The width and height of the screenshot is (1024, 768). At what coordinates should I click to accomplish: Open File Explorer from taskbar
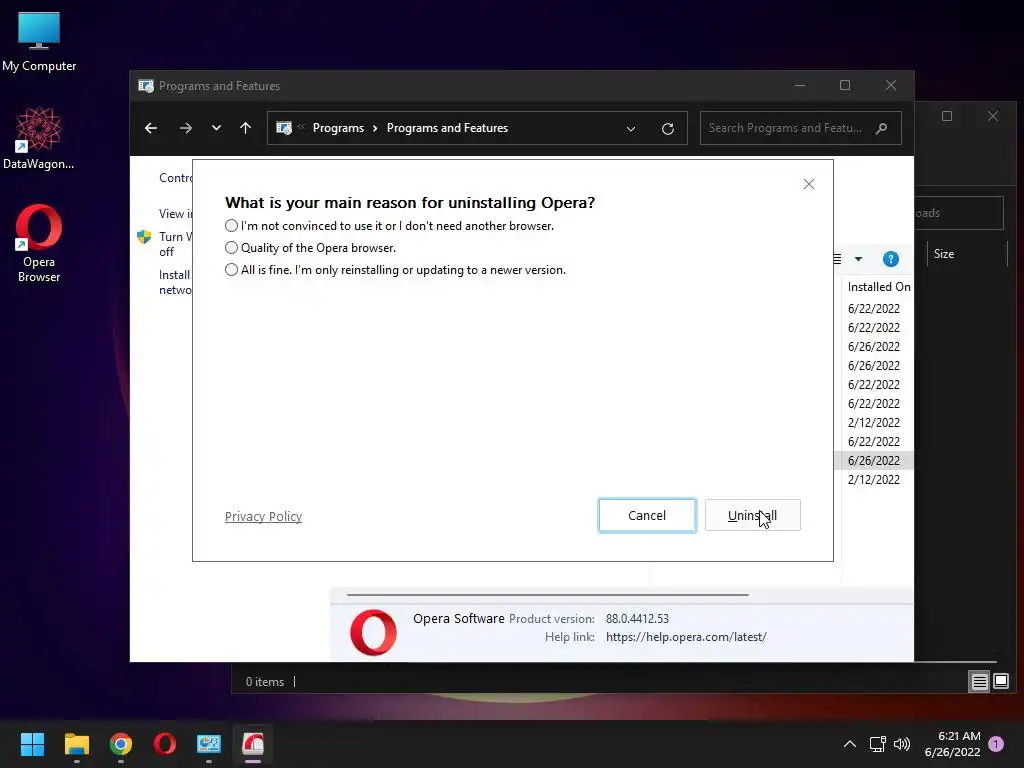(x=76, y=744)
